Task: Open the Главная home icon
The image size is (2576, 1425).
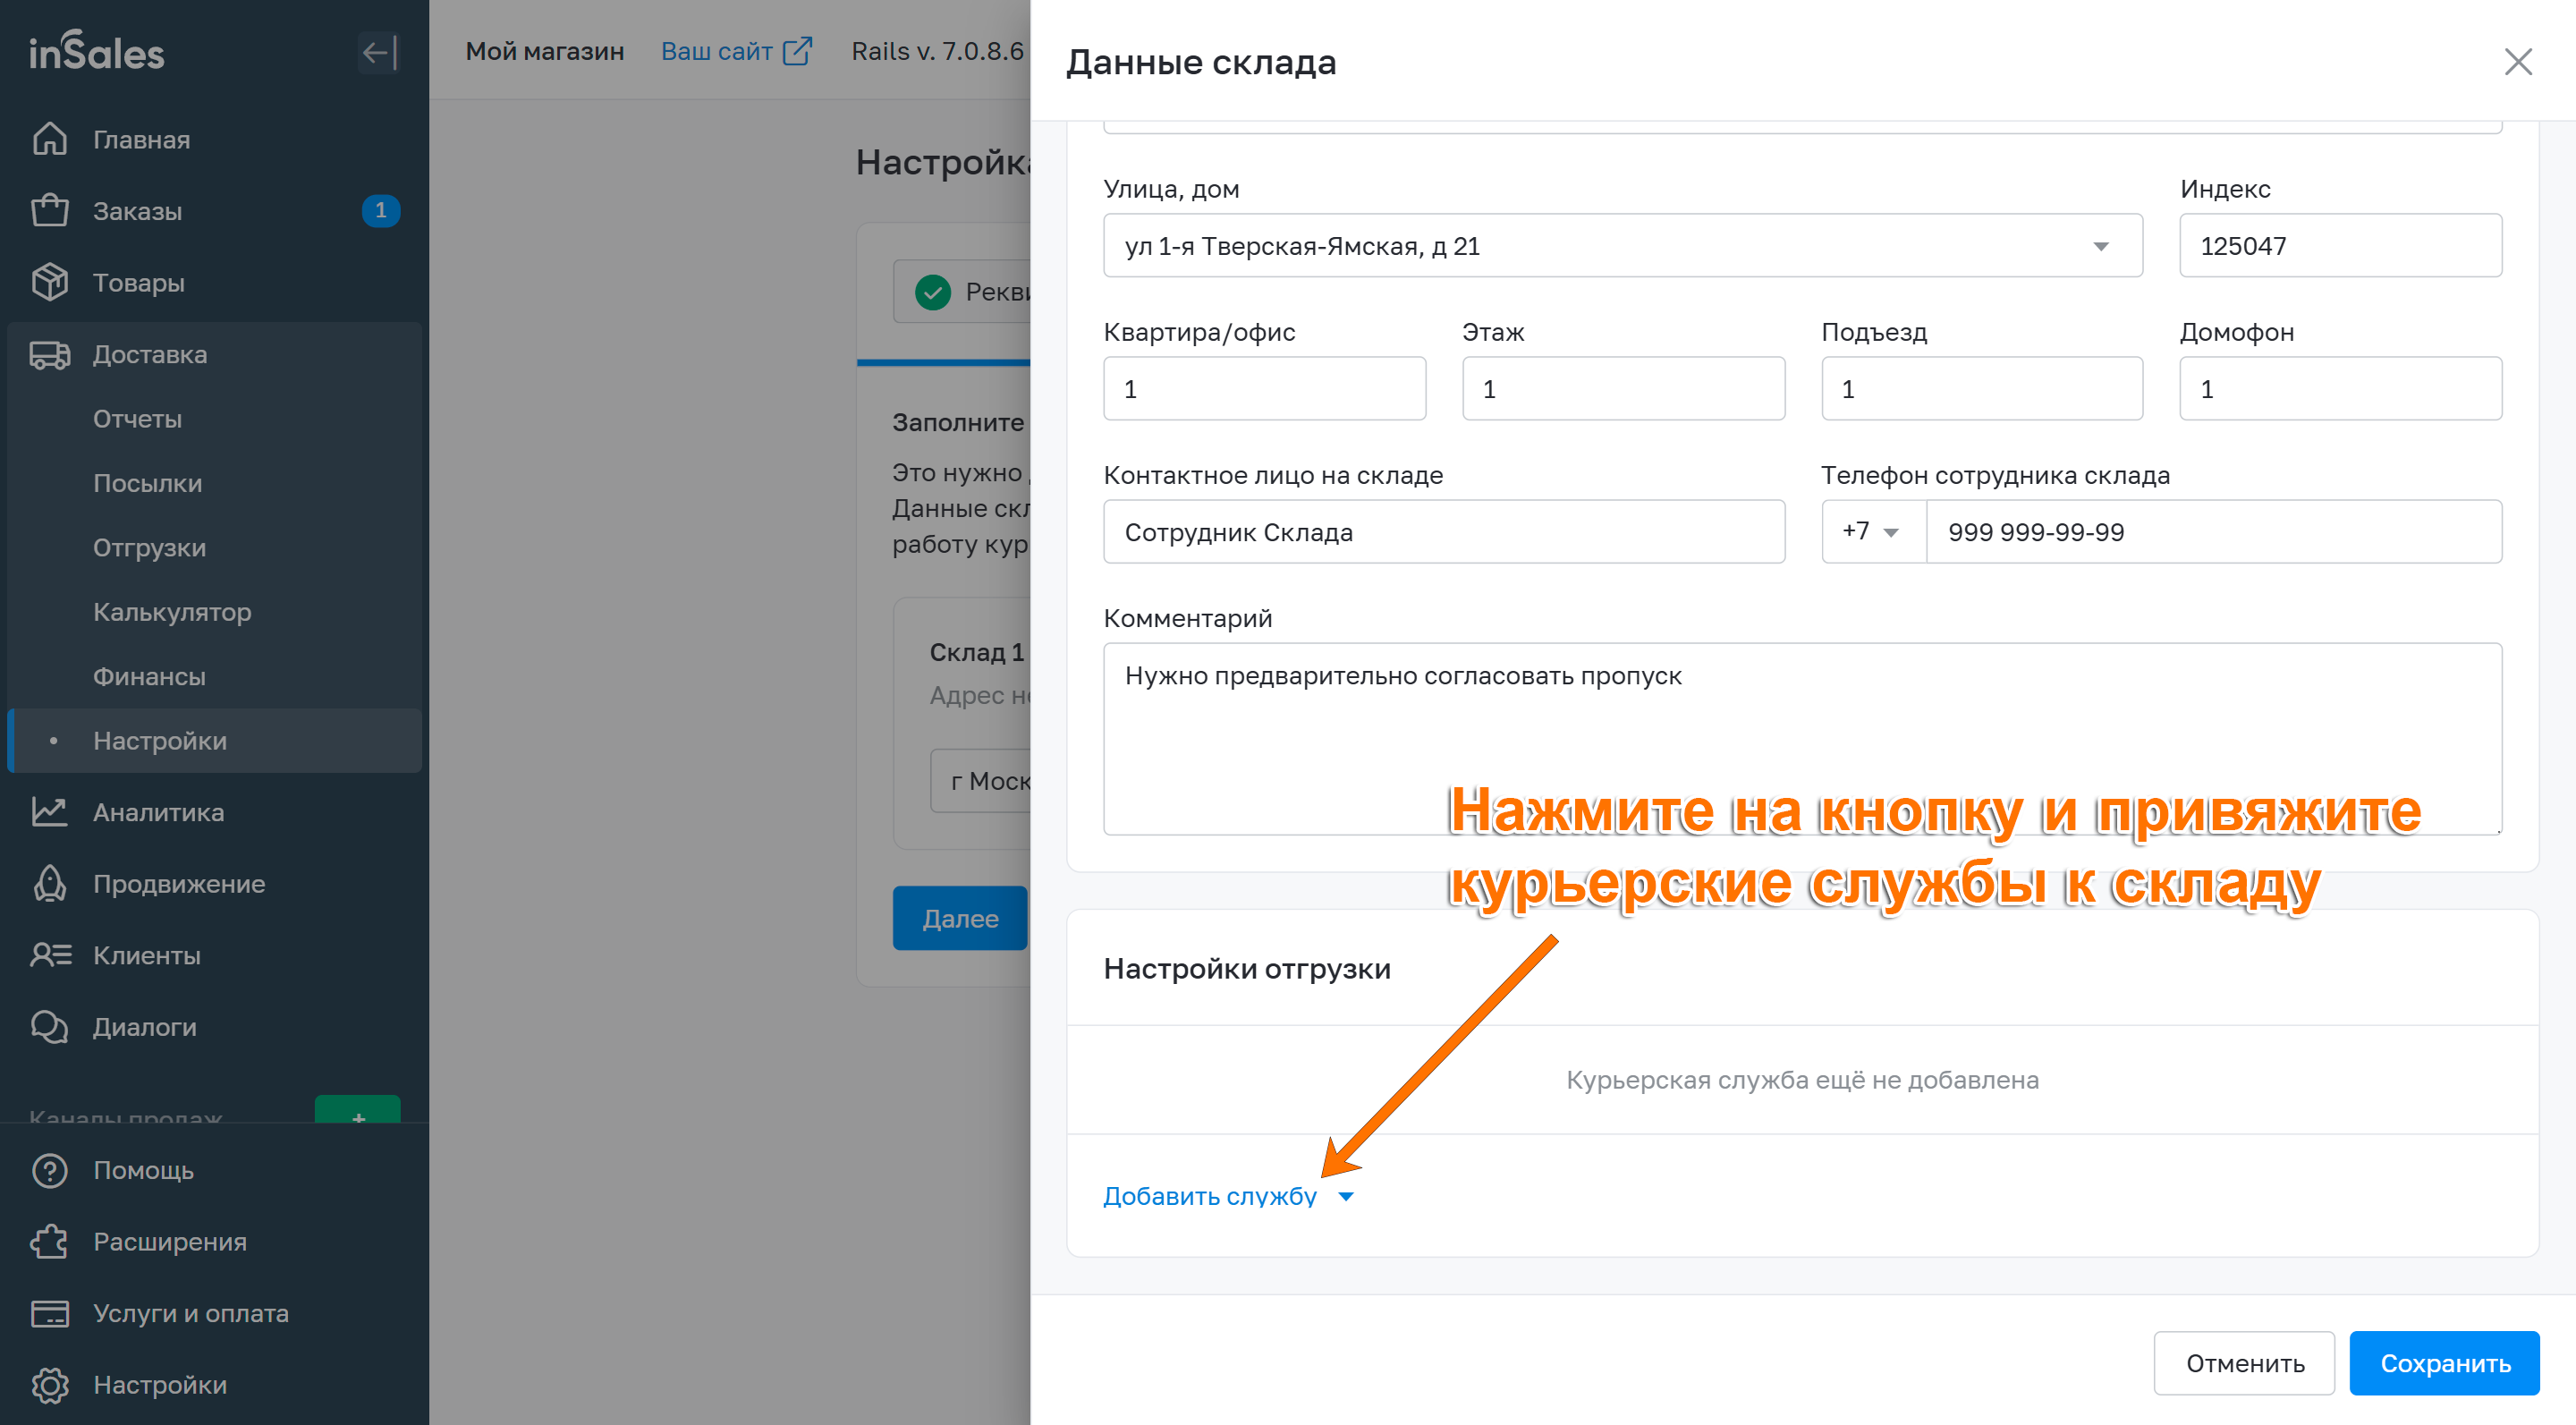Action: 49,139
